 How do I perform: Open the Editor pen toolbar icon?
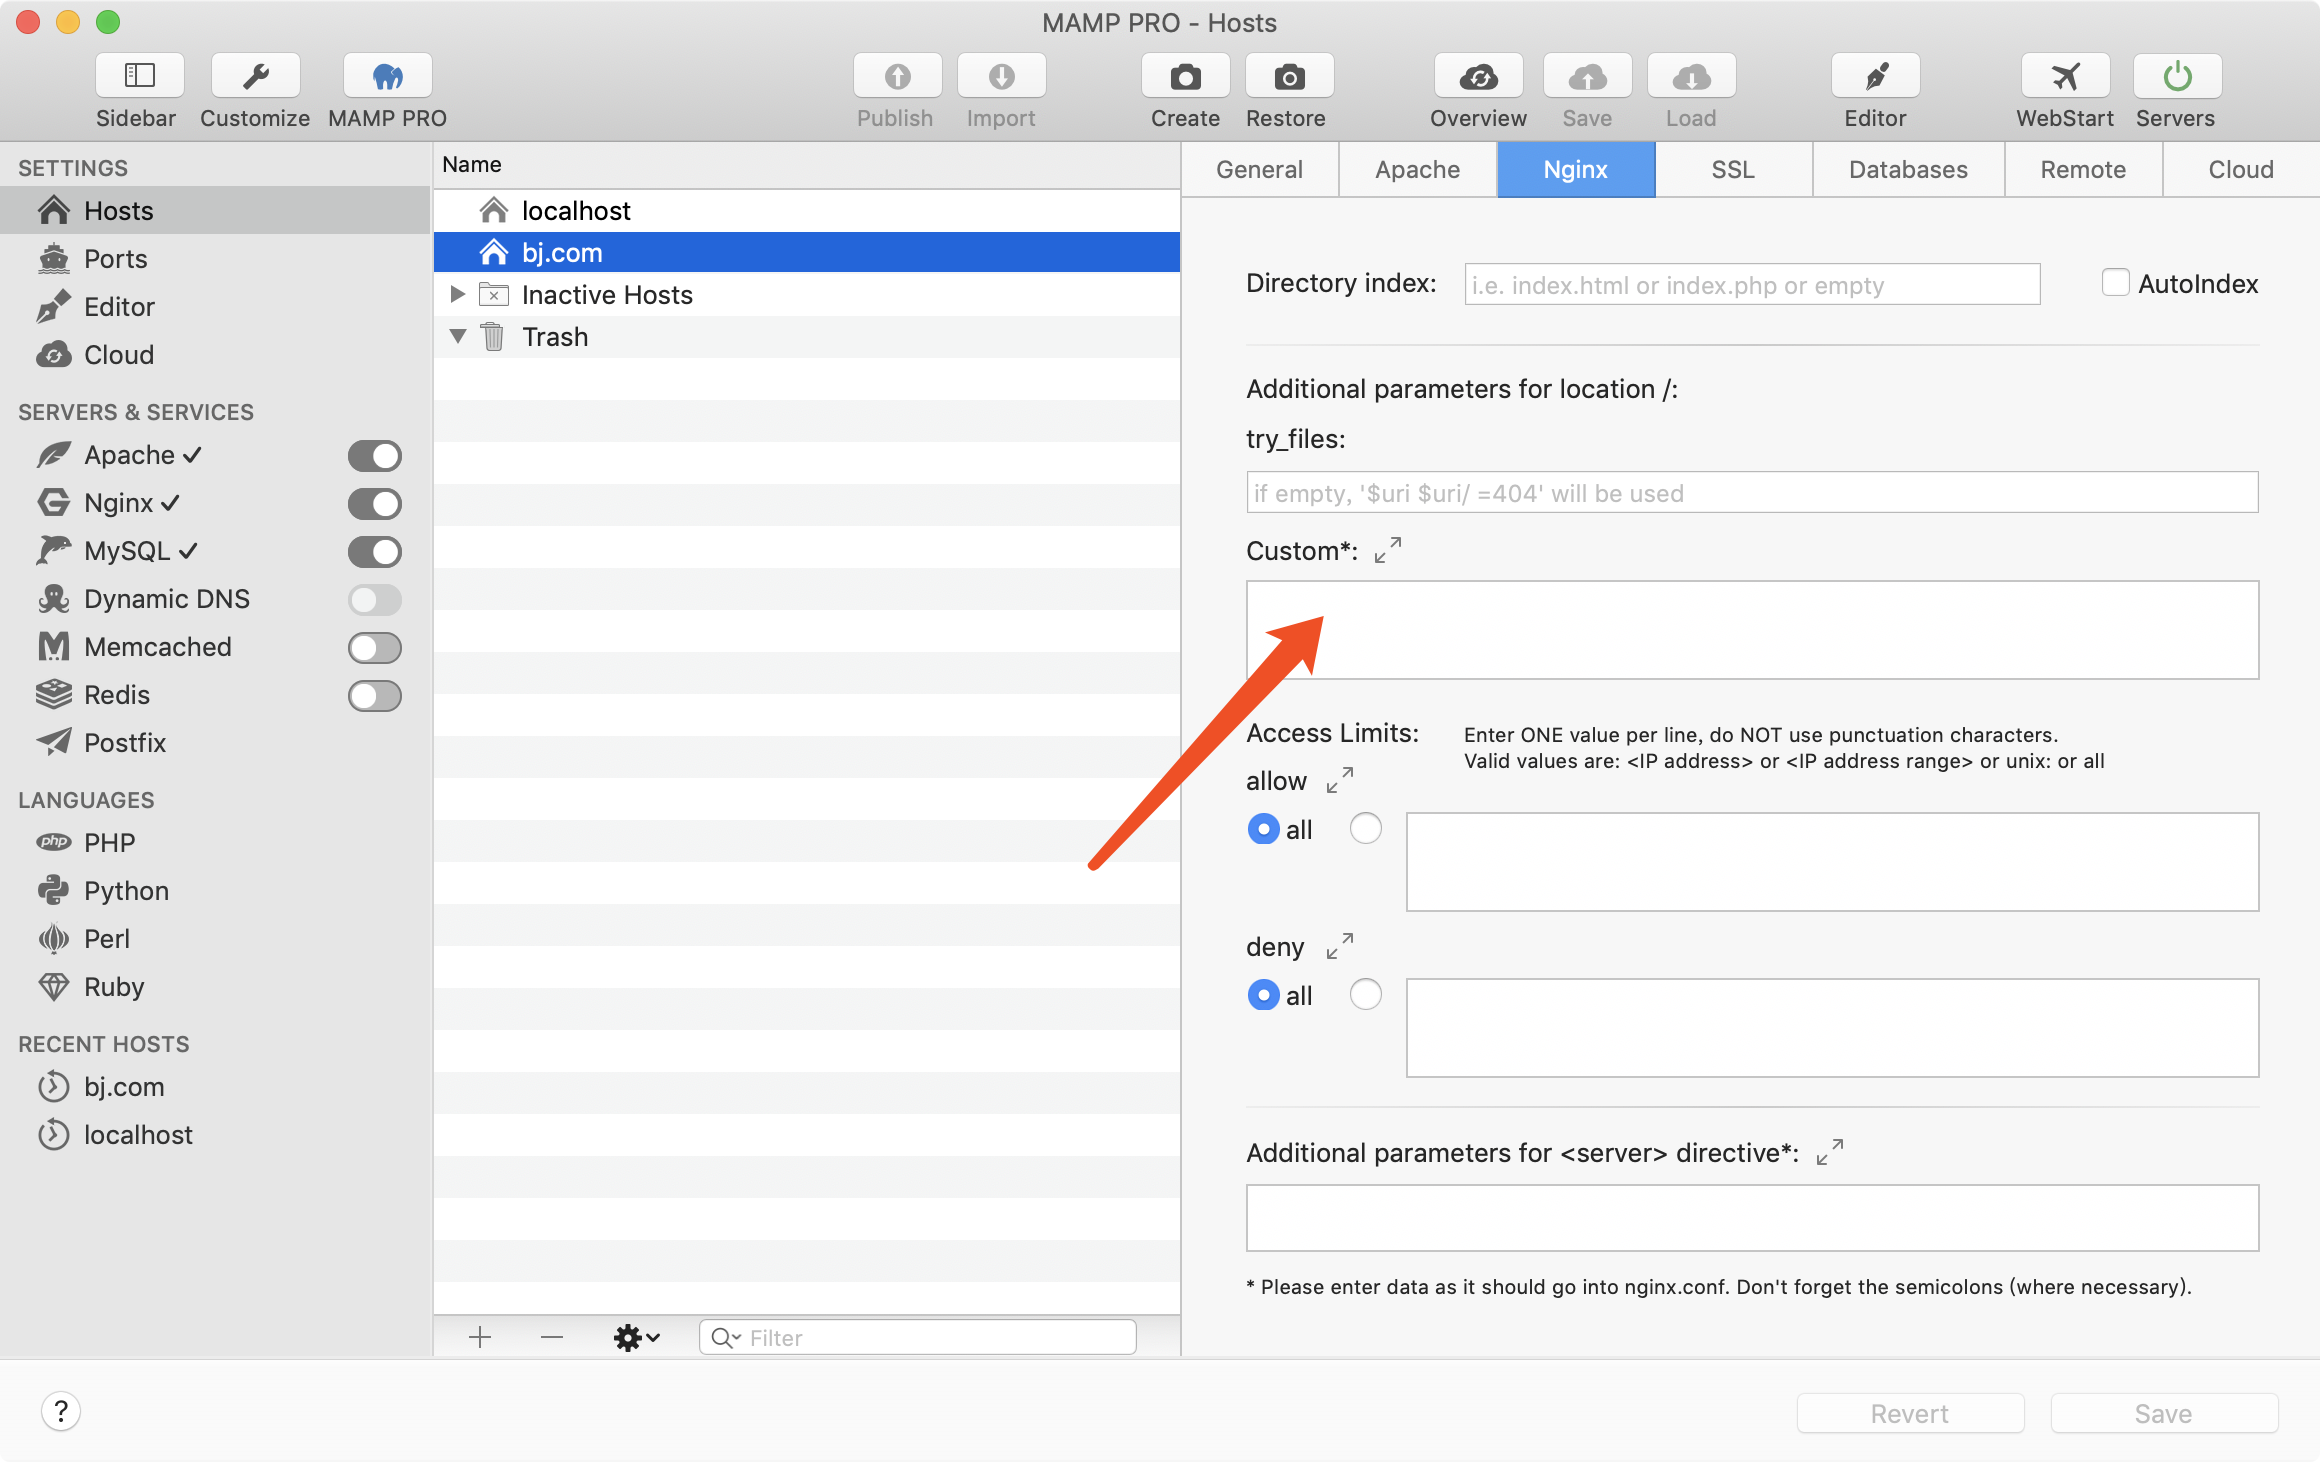pyautogui.click(x=1875, y=77)
